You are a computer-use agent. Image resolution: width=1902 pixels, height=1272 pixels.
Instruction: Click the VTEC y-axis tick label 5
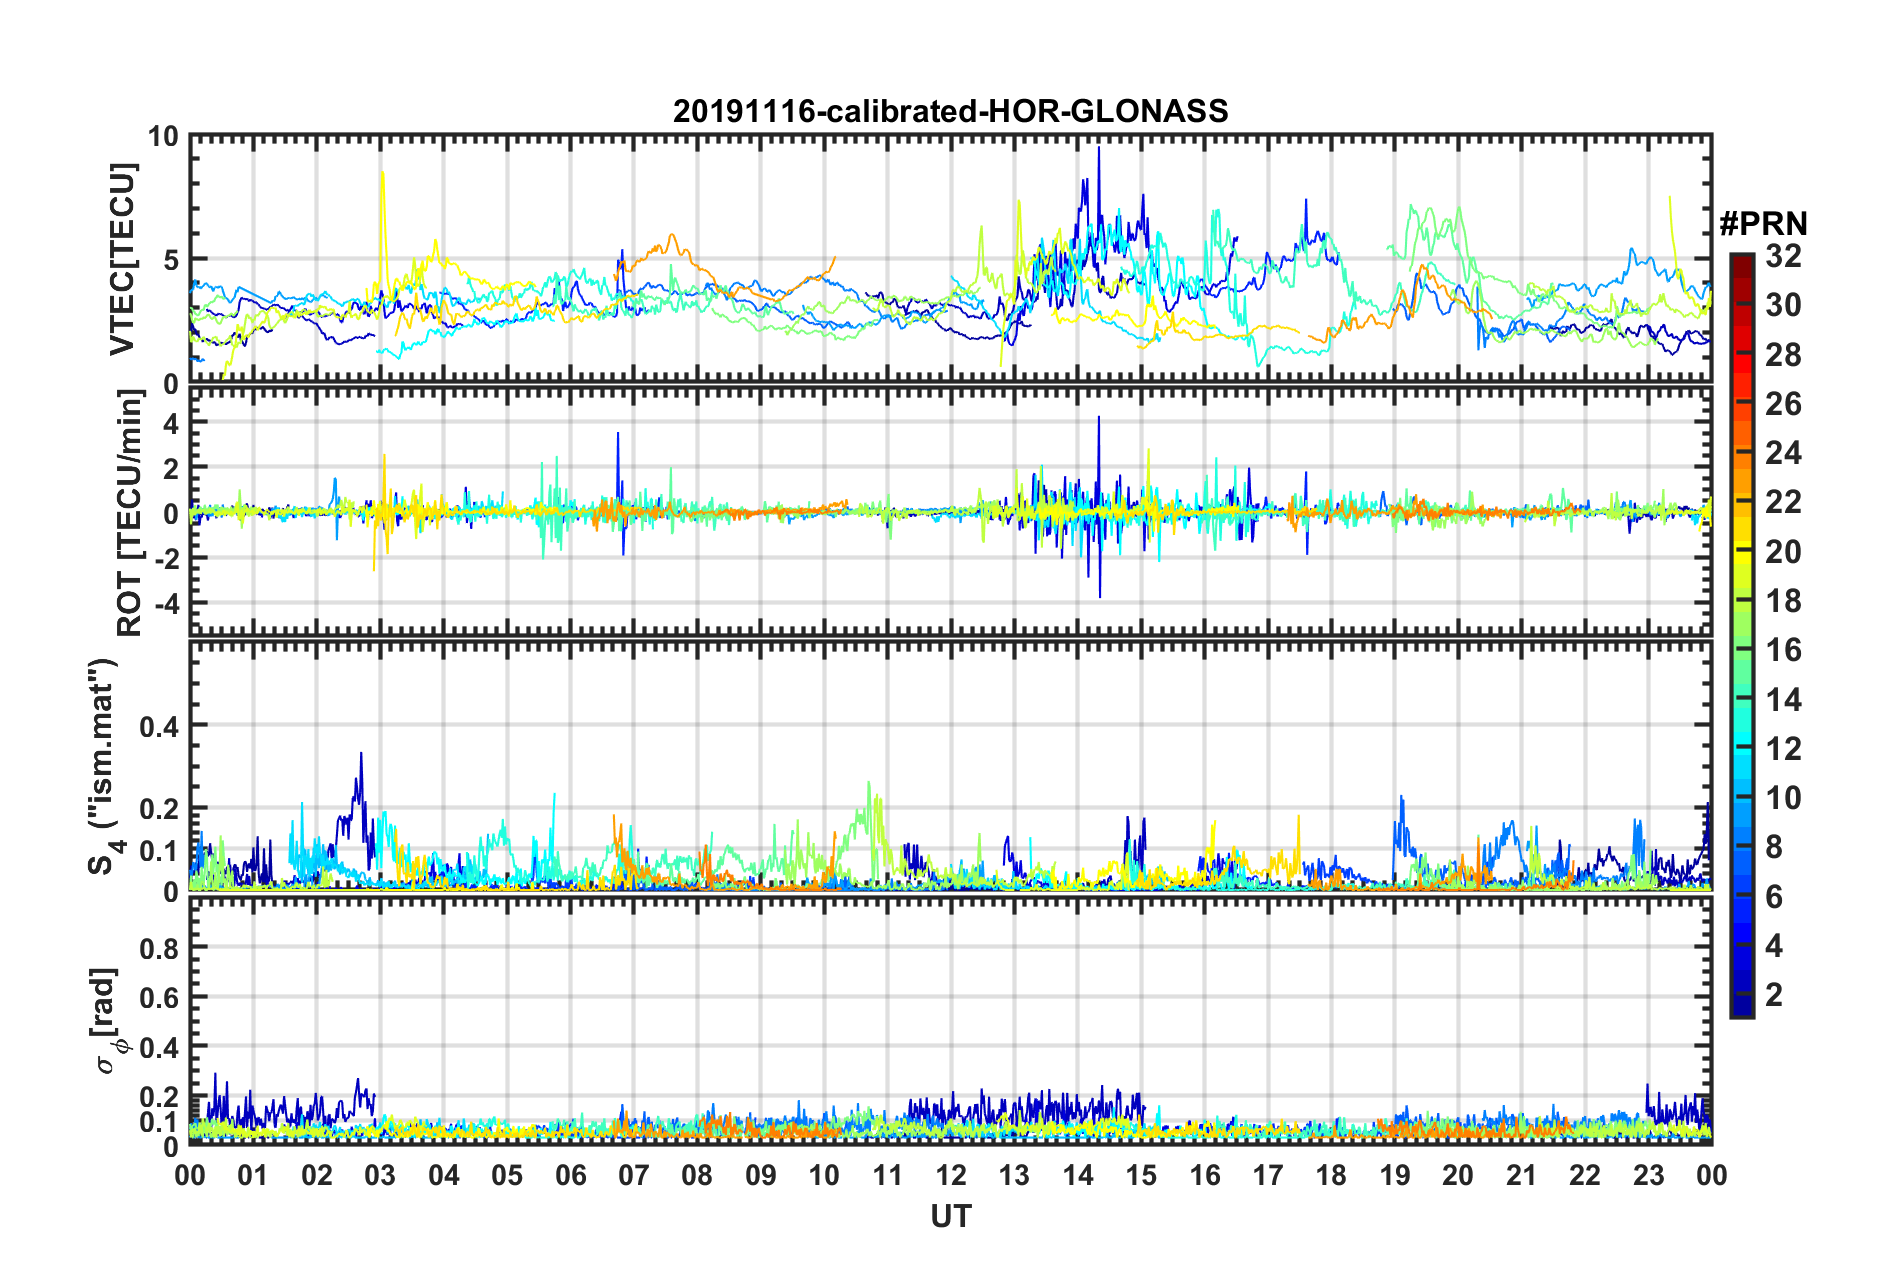click(171, 260)
